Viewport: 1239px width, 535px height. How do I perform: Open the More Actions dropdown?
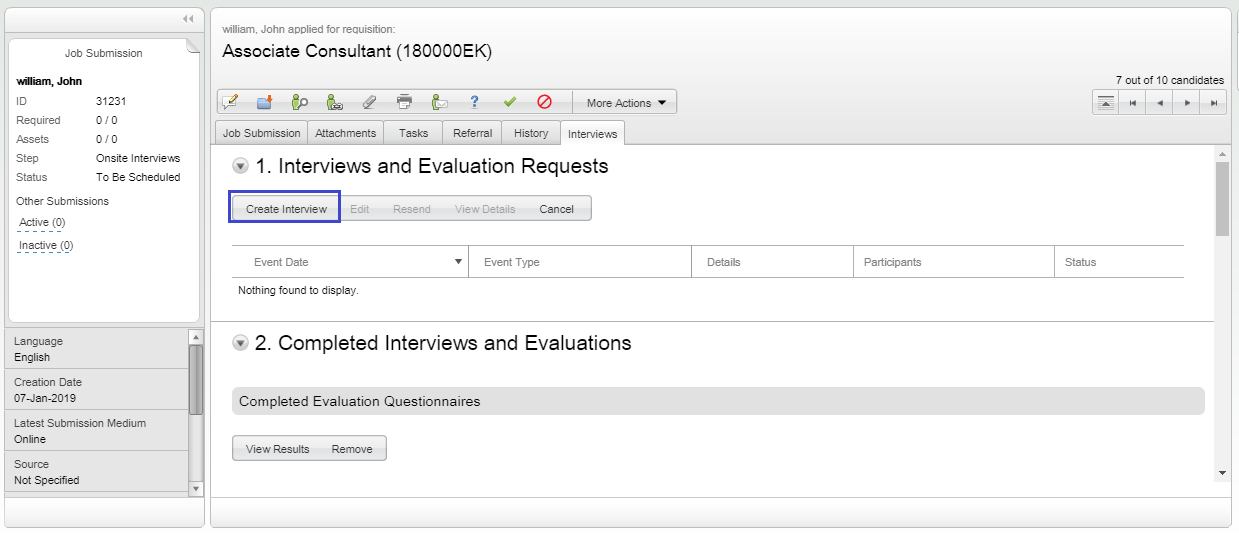(626, 103)
